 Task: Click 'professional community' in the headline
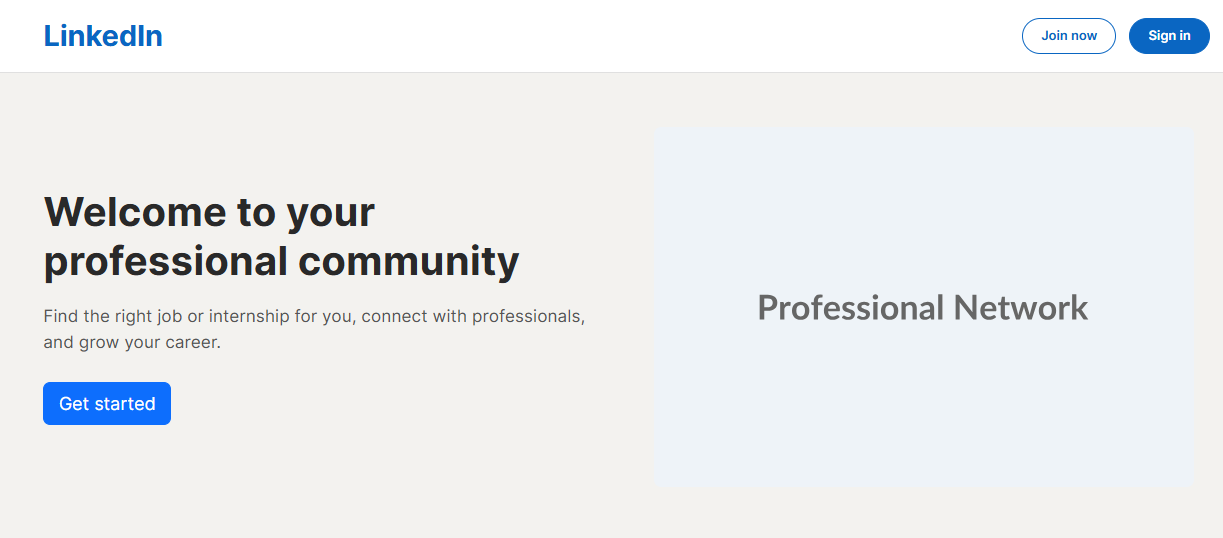point(281,261)
